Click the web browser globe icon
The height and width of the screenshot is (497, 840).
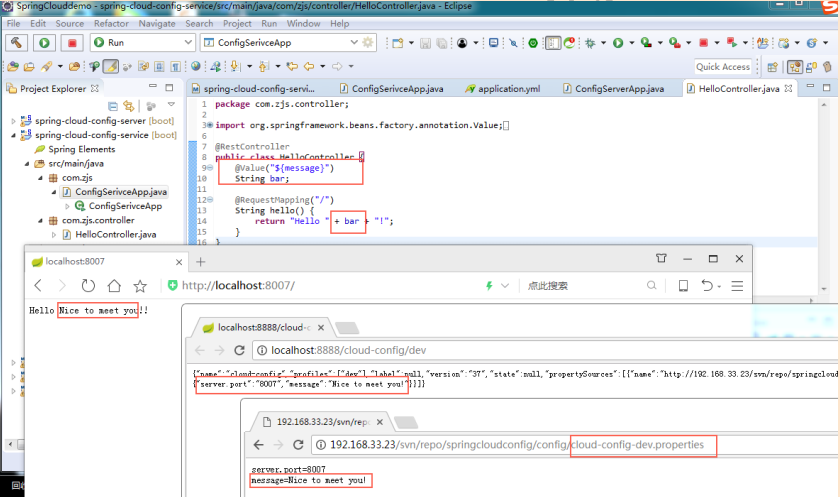click(196, 66)
